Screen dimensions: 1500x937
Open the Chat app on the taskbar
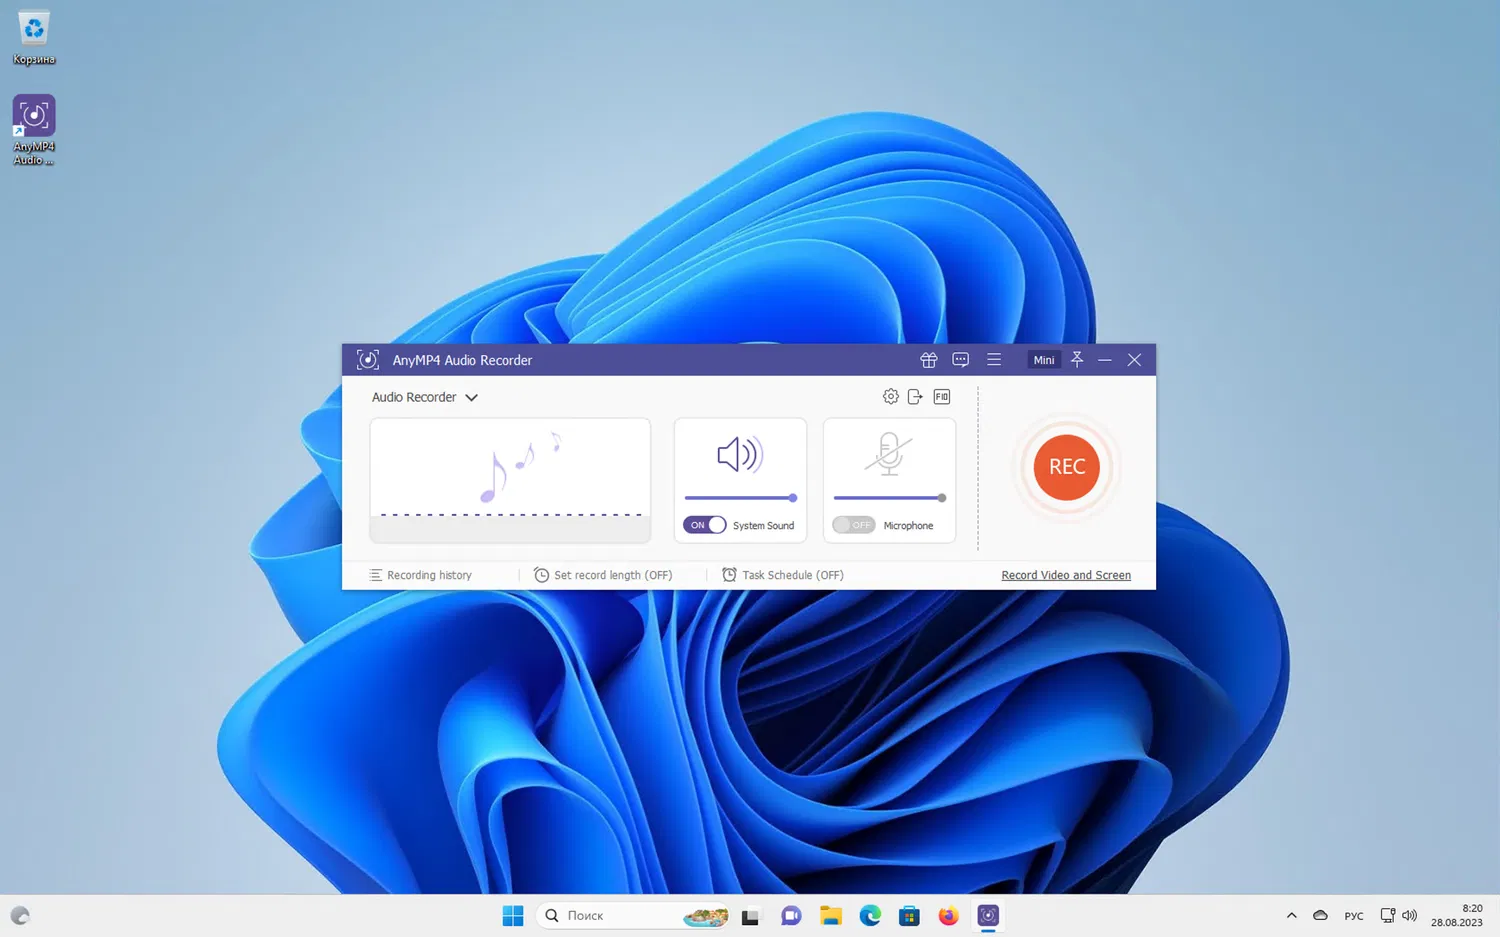(x=791, y=916)
